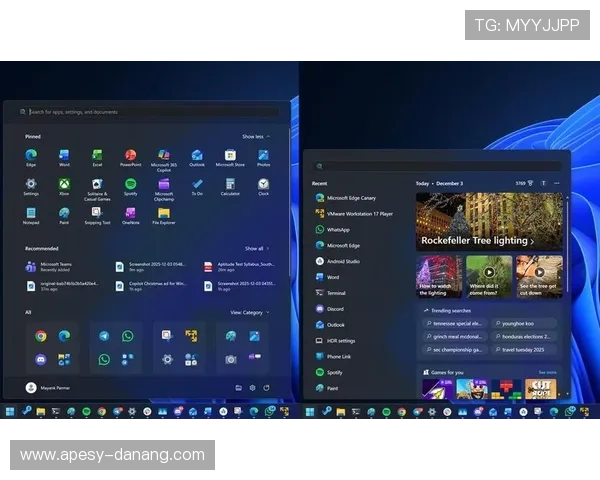The height and width of the screenshot is (480, 600).
Task: Open File Explorer pinned icon
Action: pyautogui.click(x=163, y=214)
